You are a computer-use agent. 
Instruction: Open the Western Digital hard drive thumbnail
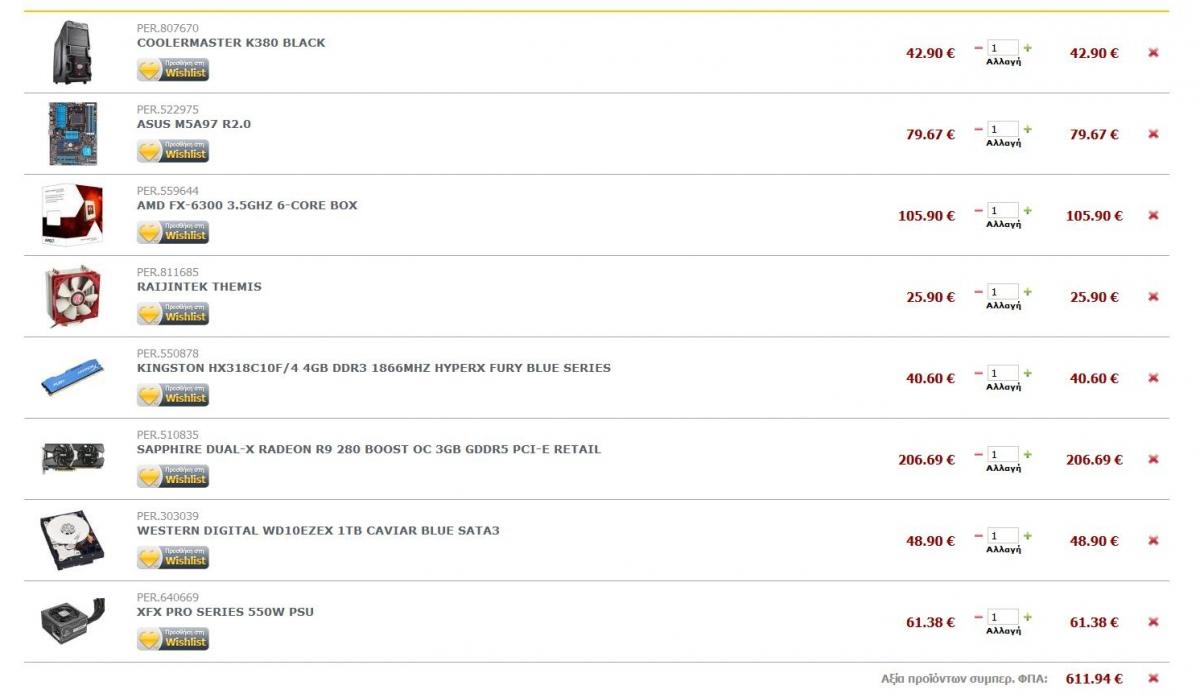coord(72,540)
